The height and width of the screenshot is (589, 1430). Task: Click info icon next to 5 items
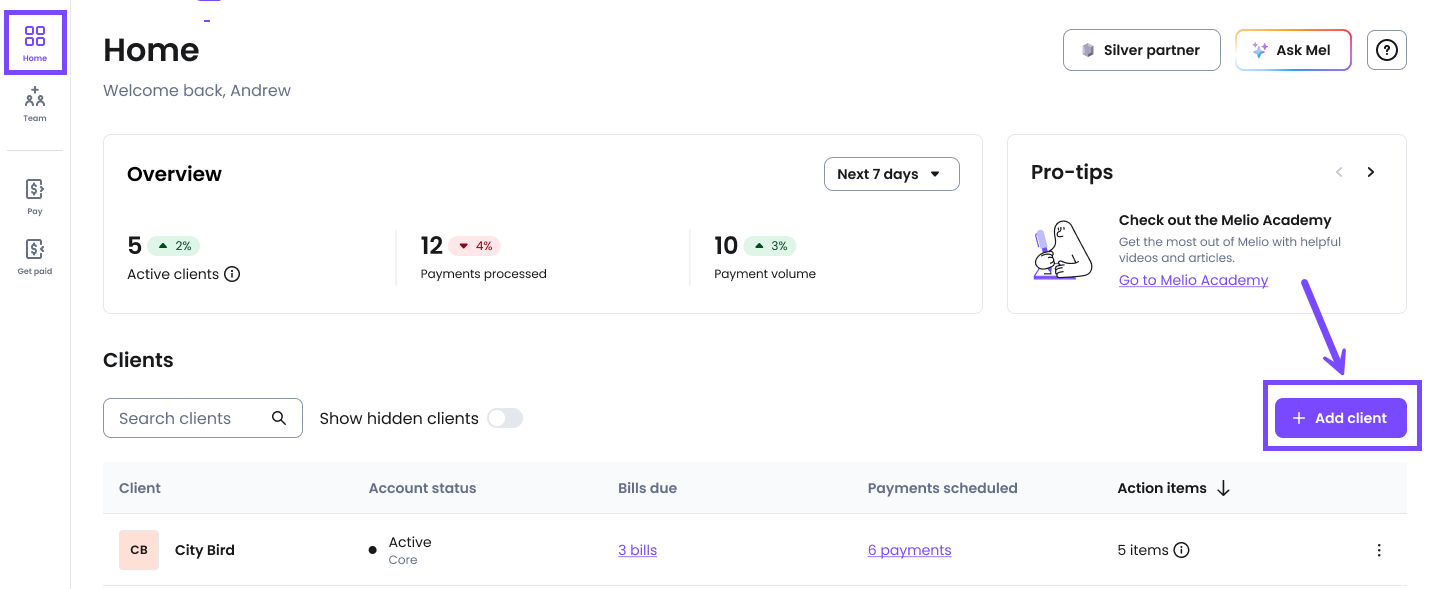[1181, 550]
